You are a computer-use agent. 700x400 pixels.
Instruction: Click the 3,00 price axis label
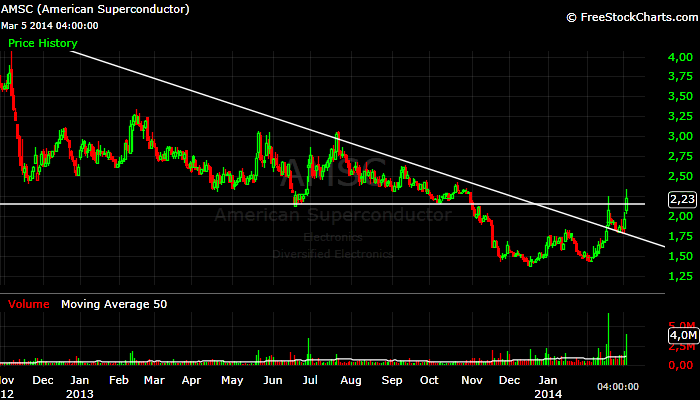coord(680,136)
